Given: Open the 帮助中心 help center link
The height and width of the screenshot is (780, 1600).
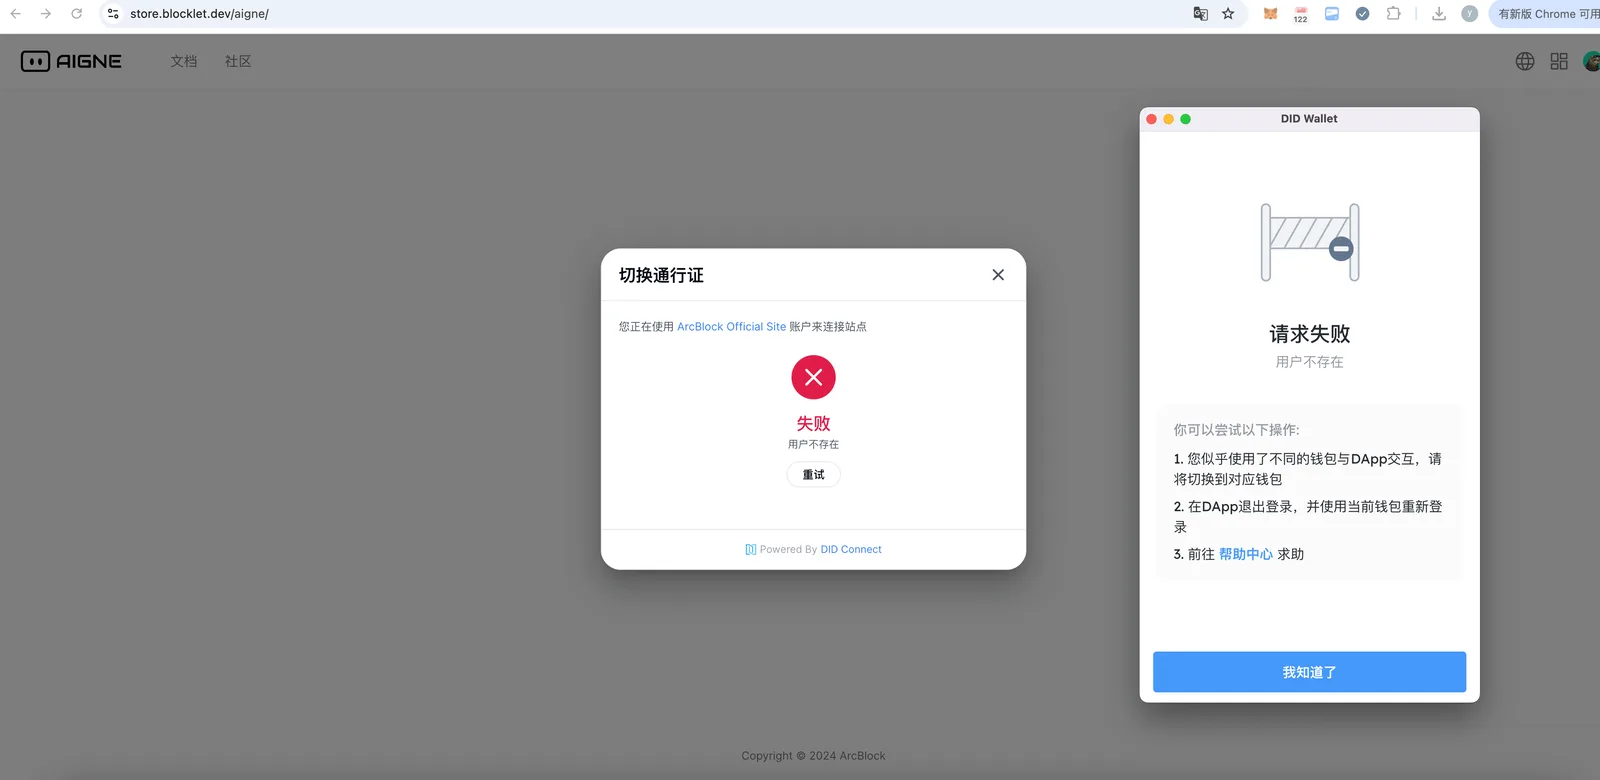Looking at the screenshot, I should click(x=1246, y=554).
